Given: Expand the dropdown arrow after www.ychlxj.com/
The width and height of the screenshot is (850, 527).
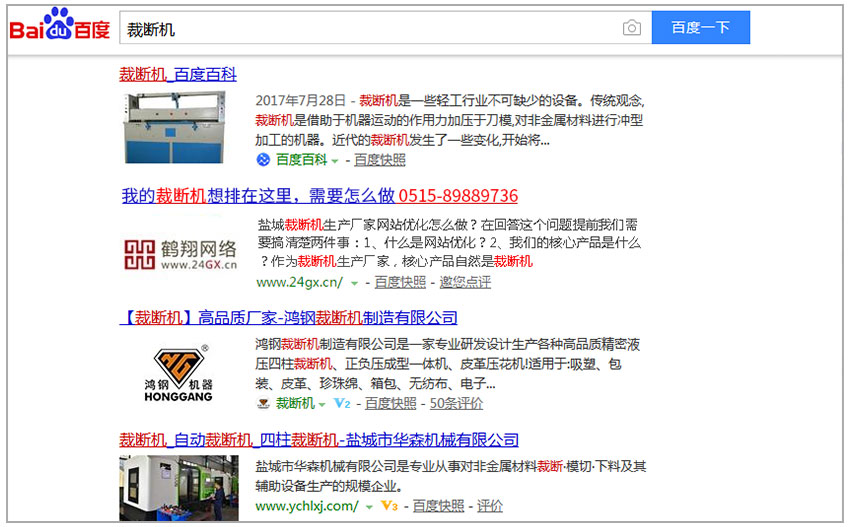Looking at the screenshot, I should click(x=368, y=507).
